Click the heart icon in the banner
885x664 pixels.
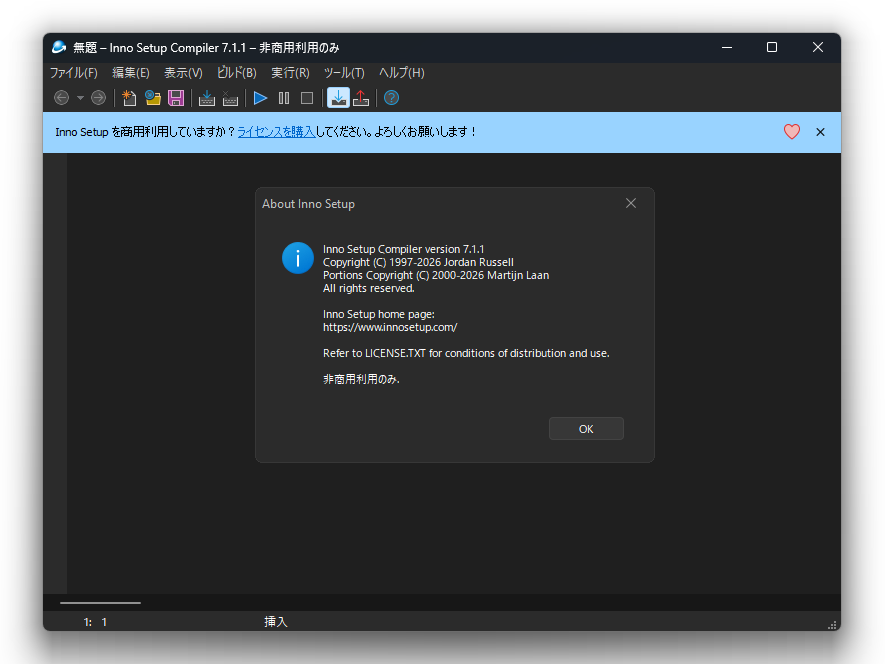coord(792,132)
